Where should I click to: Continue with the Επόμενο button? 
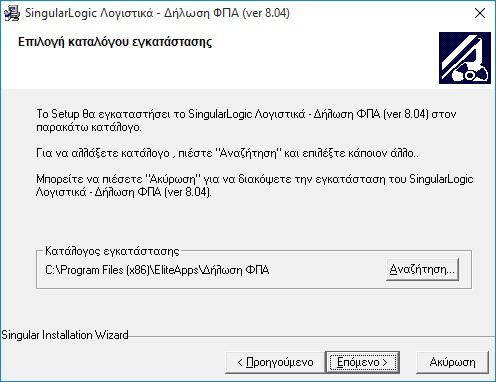[362, 362]
